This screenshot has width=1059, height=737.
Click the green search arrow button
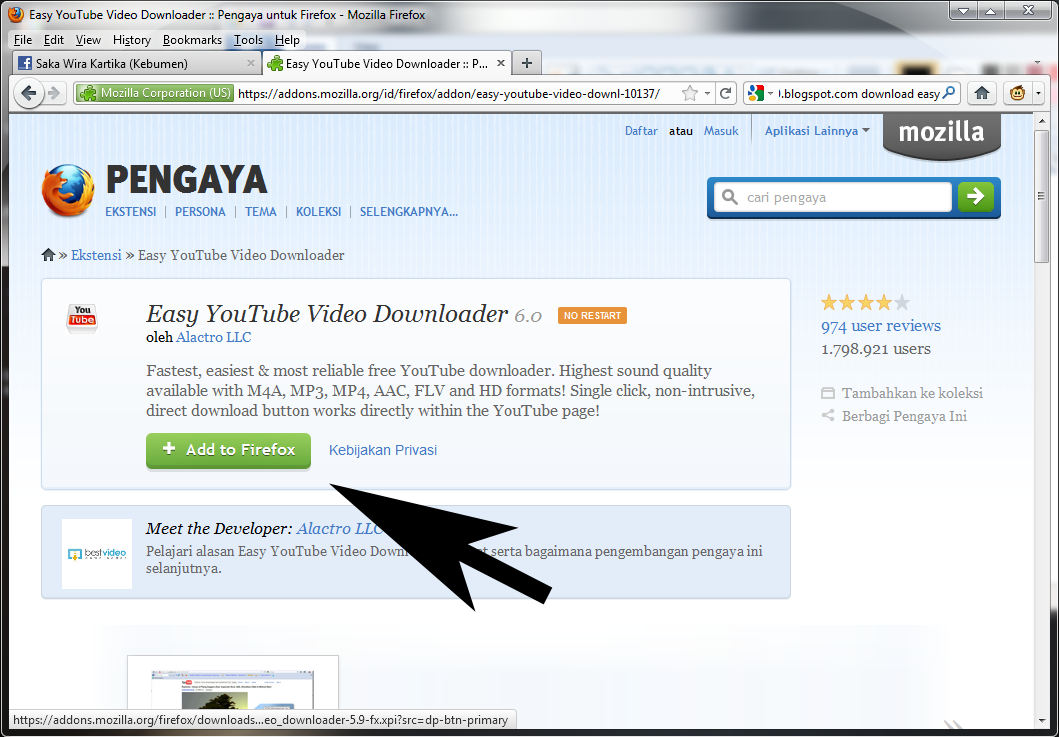[975, 197]
